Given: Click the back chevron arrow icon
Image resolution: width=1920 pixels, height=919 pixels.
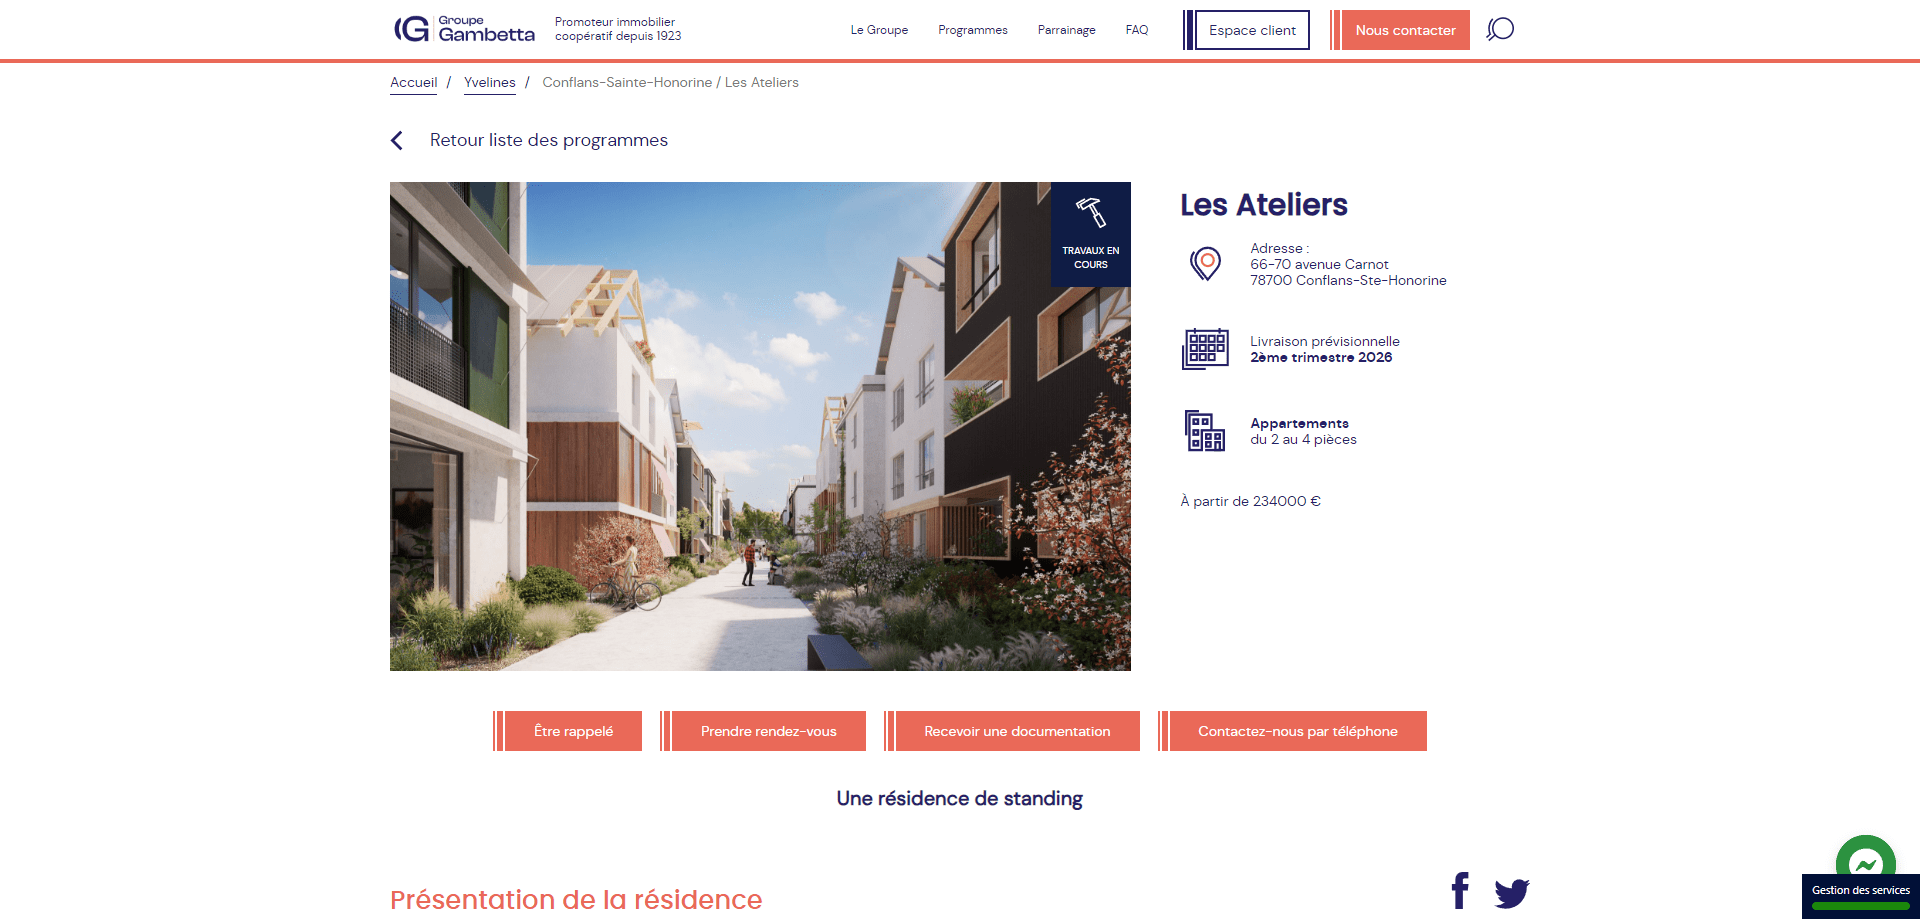Looking at the screenshot, I should click(397, 141).
